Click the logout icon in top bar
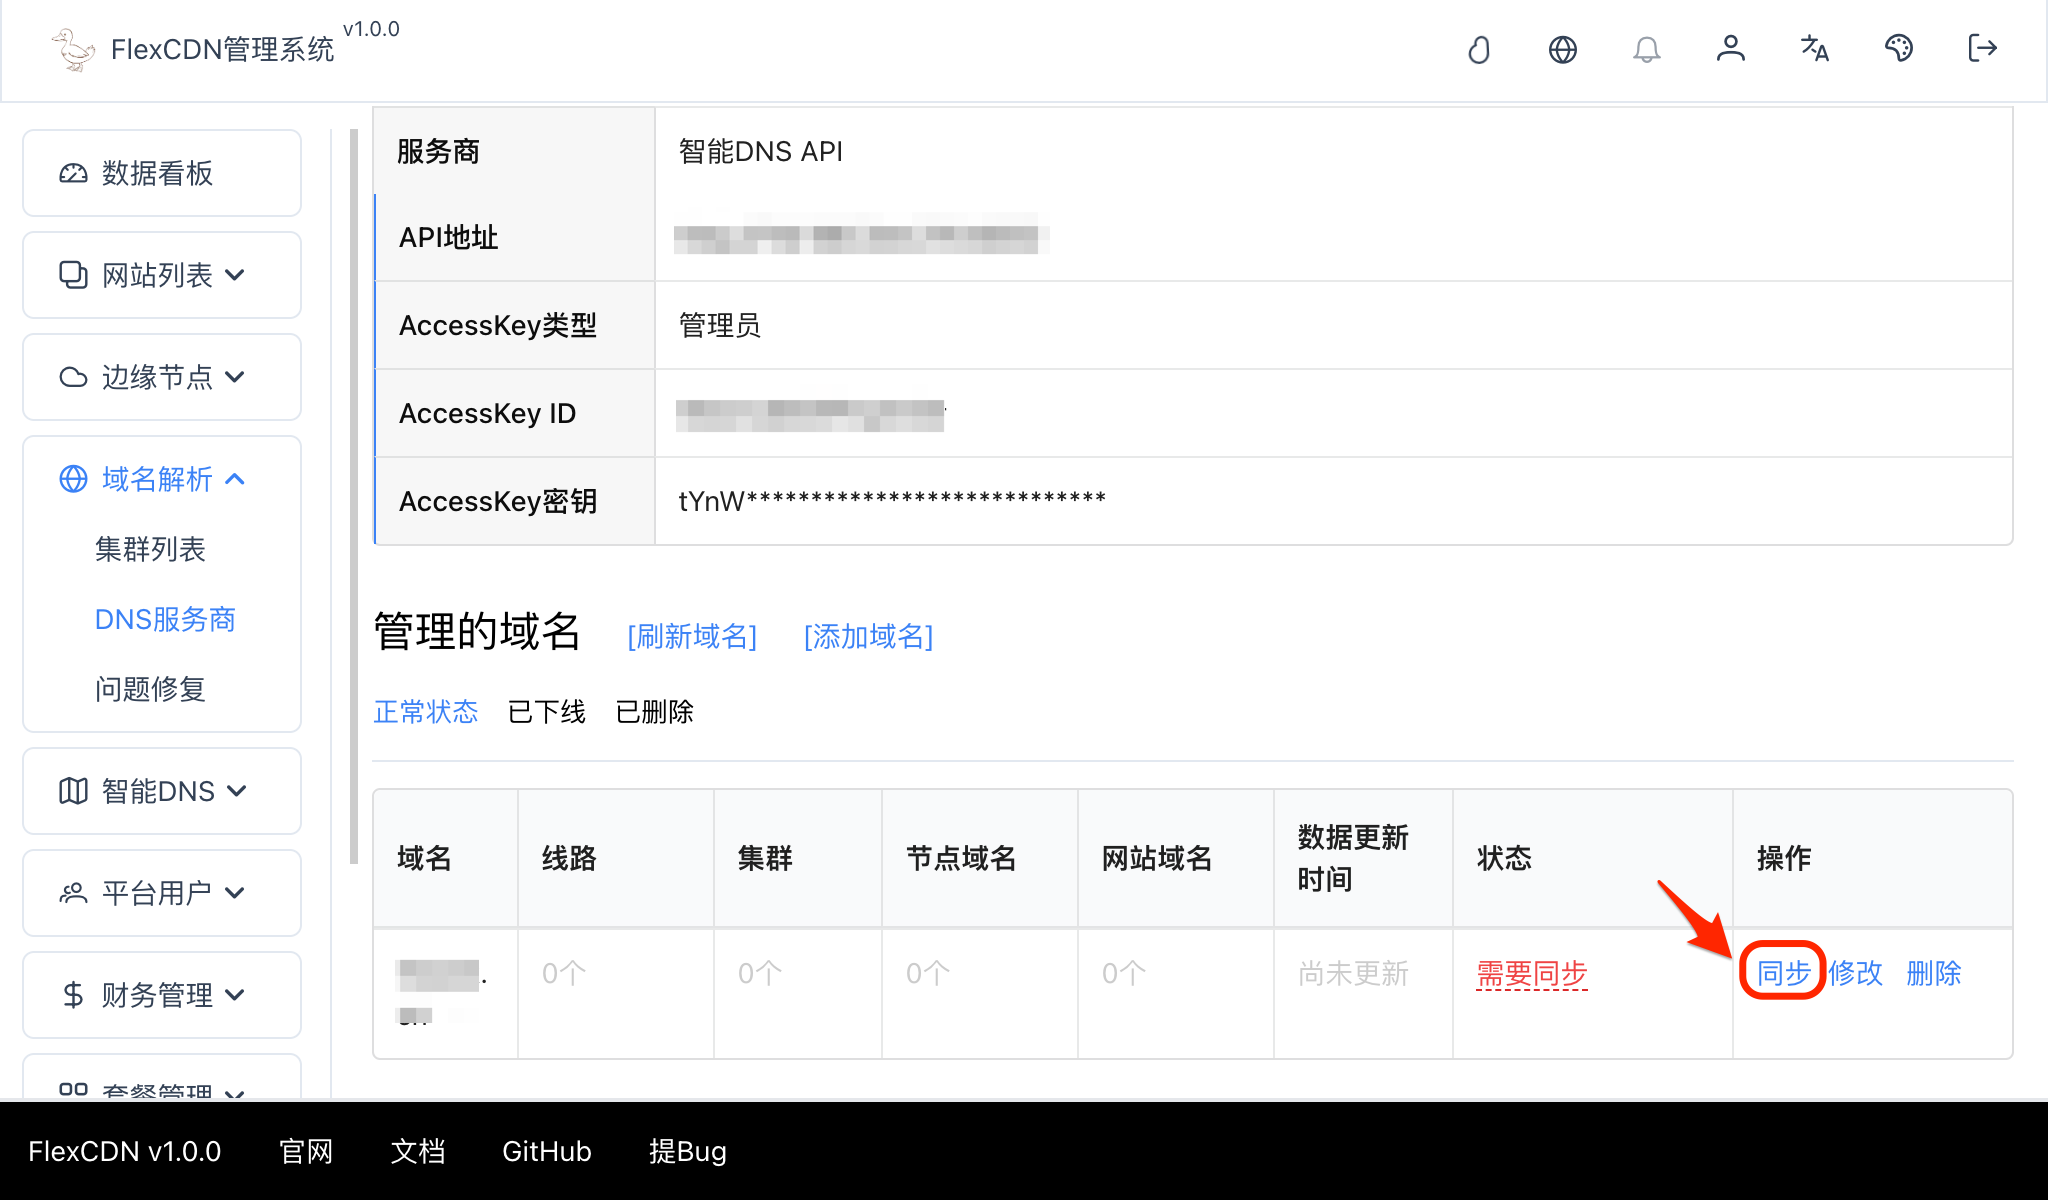The height and width of the screenshot is (1200, 2048). tap(1981, 49)
